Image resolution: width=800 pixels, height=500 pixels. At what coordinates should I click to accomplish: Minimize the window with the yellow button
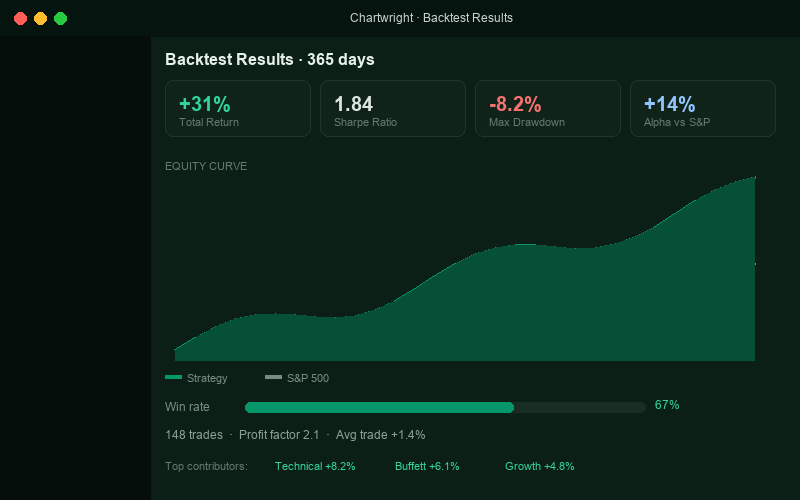(40, 18)
